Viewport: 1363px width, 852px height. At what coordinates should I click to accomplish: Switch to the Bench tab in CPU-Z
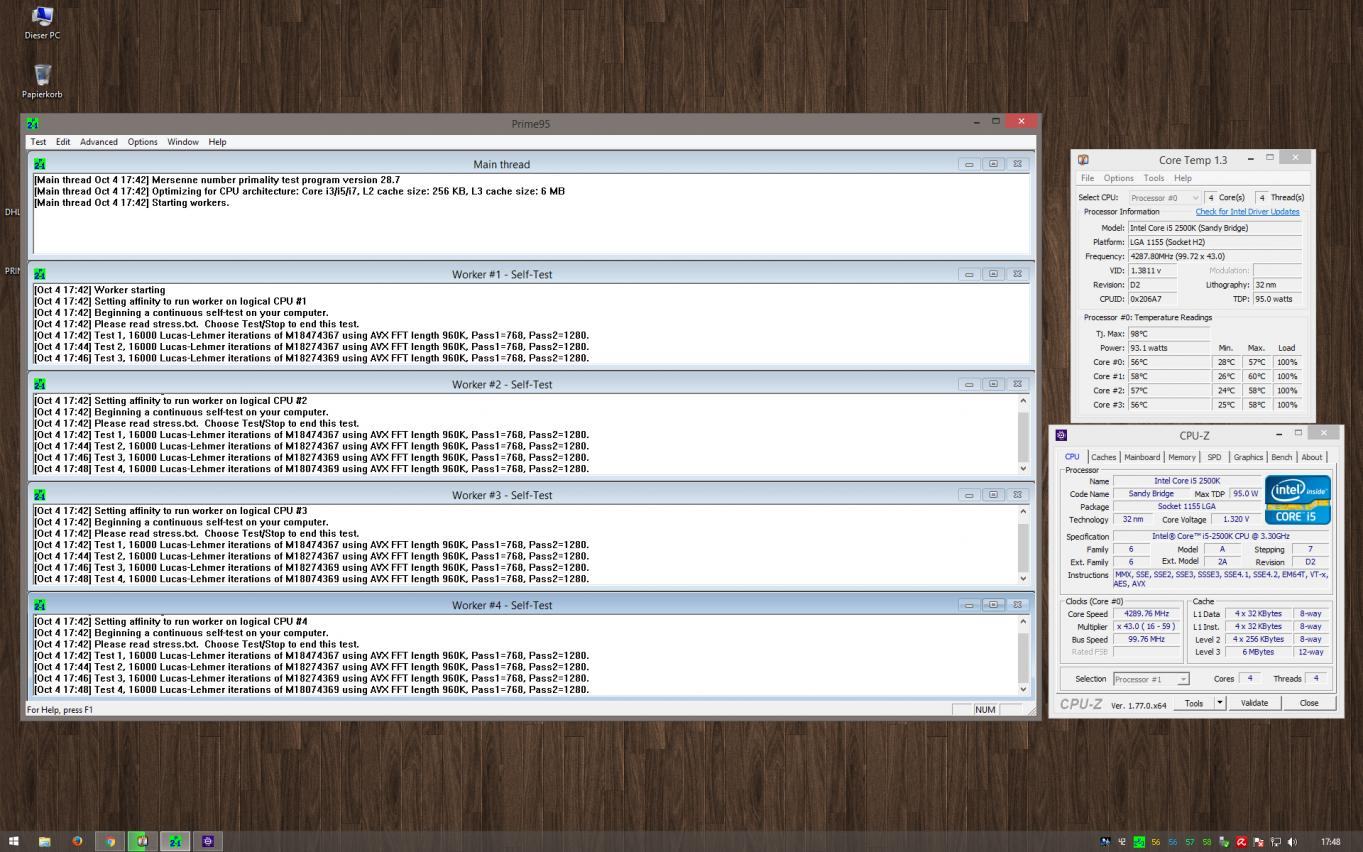coord(1281,457)
